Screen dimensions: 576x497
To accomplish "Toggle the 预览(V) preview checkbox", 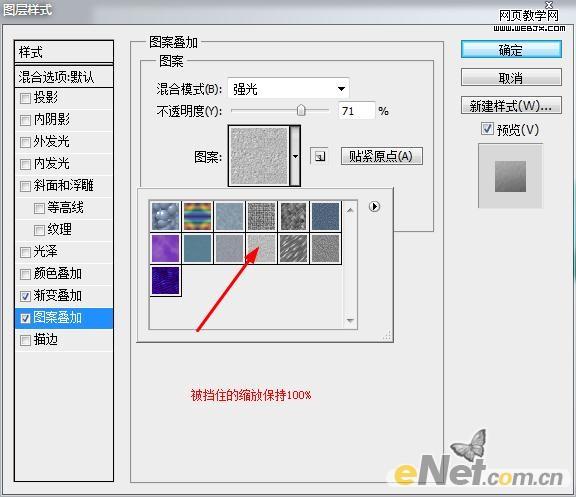I will (487, 129).
